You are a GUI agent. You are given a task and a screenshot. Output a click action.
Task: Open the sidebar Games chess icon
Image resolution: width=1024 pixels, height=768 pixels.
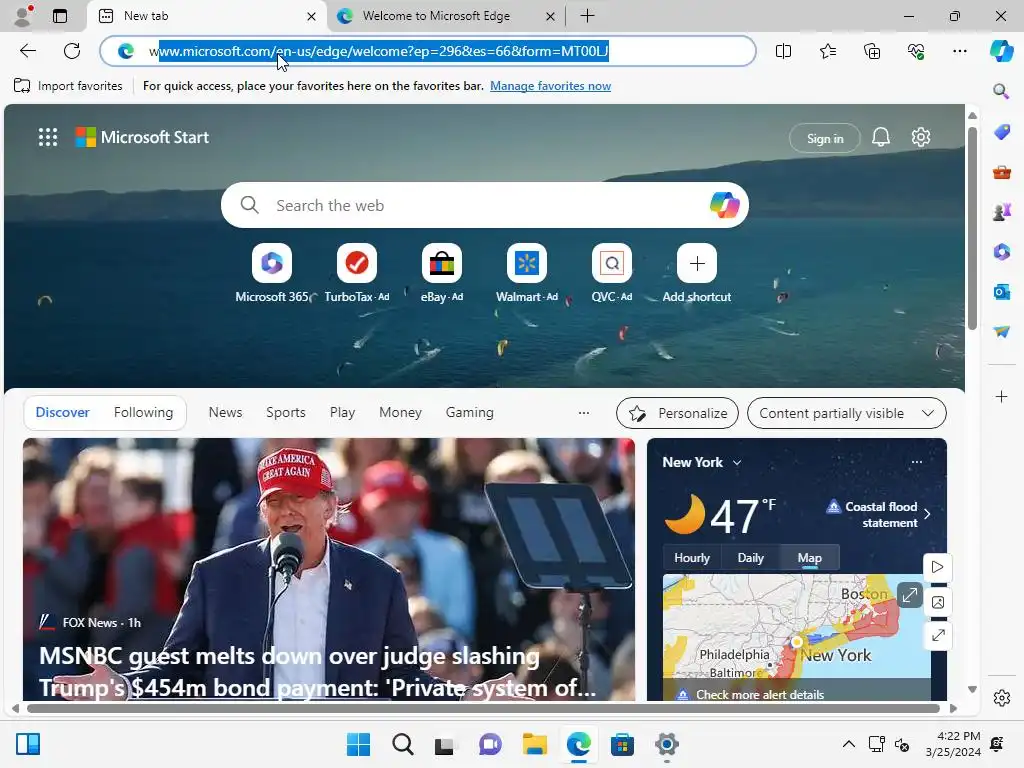click(x=1002, y=212)
